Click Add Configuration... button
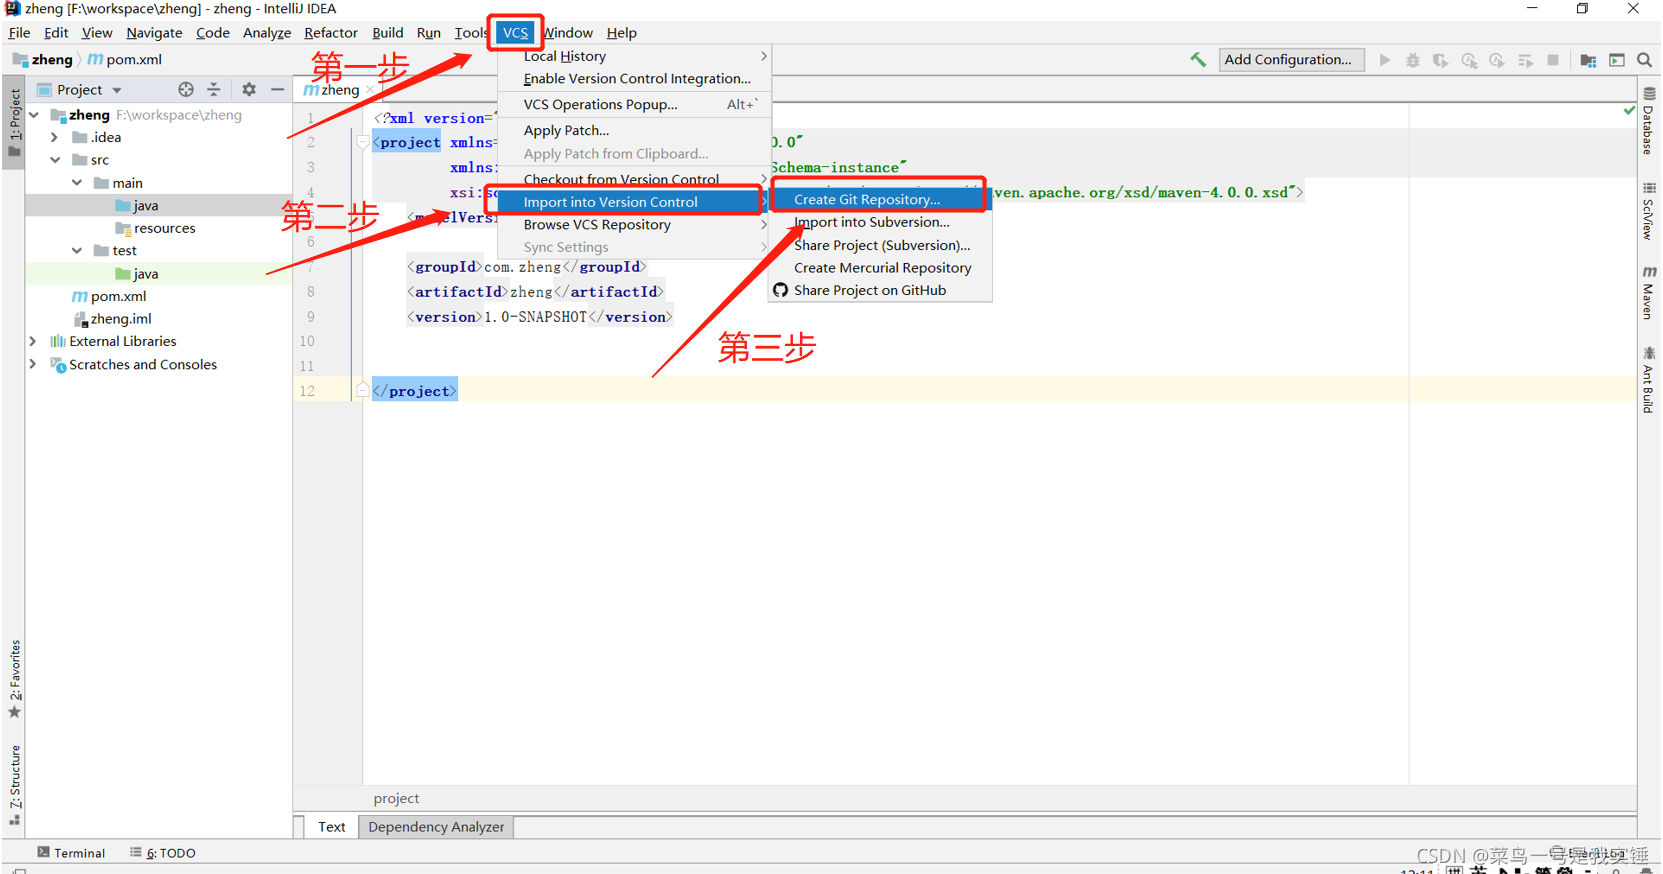Screen dimensions: 1663x874 (x=1290, y=60)
